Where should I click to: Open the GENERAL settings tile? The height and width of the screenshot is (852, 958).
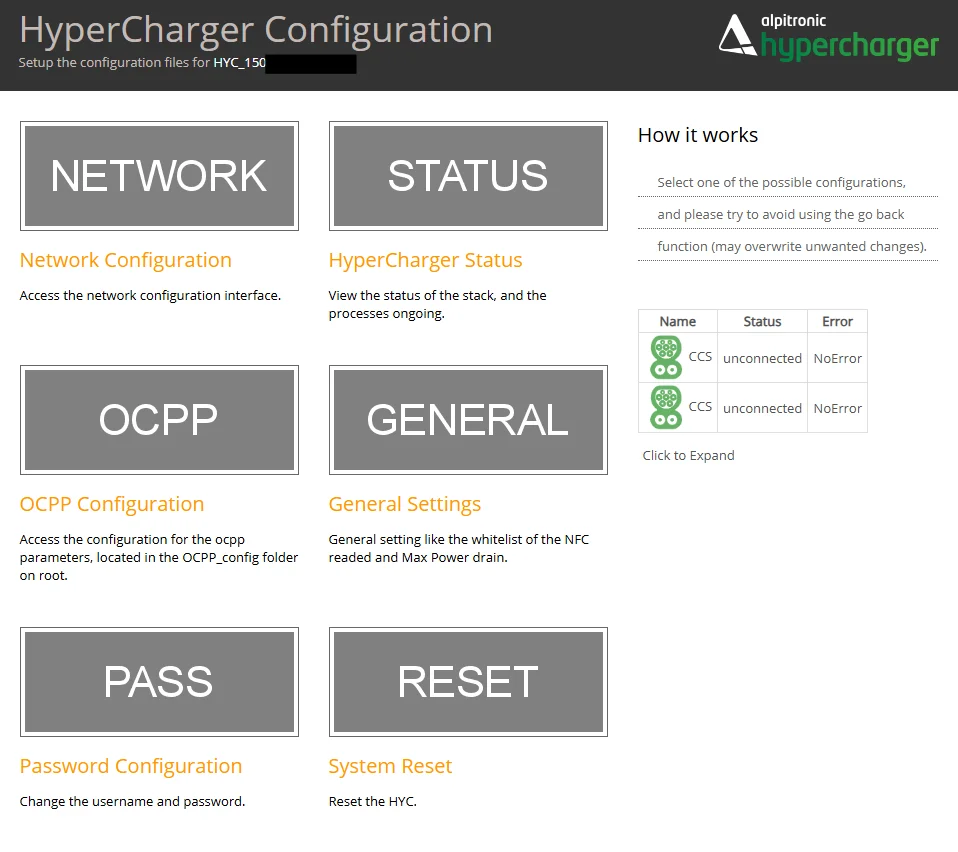tap(468, 420)
